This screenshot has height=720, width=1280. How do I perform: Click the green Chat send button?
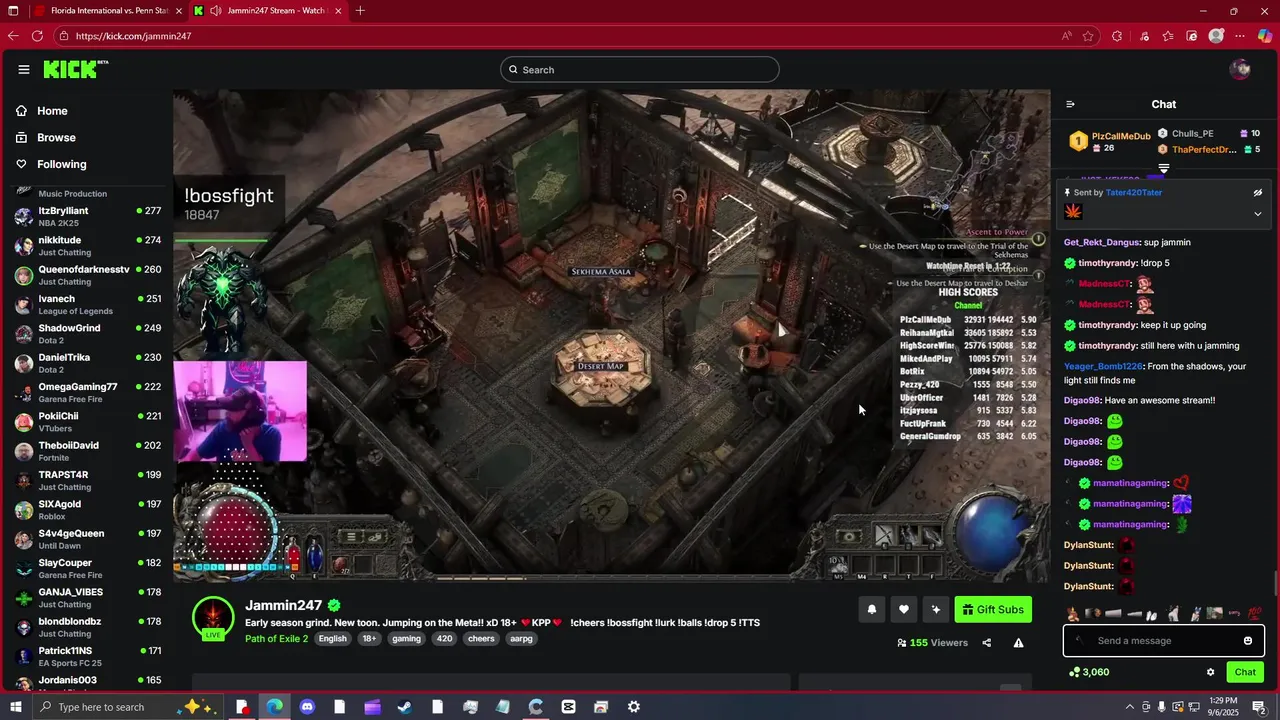tap(1245, 672)
